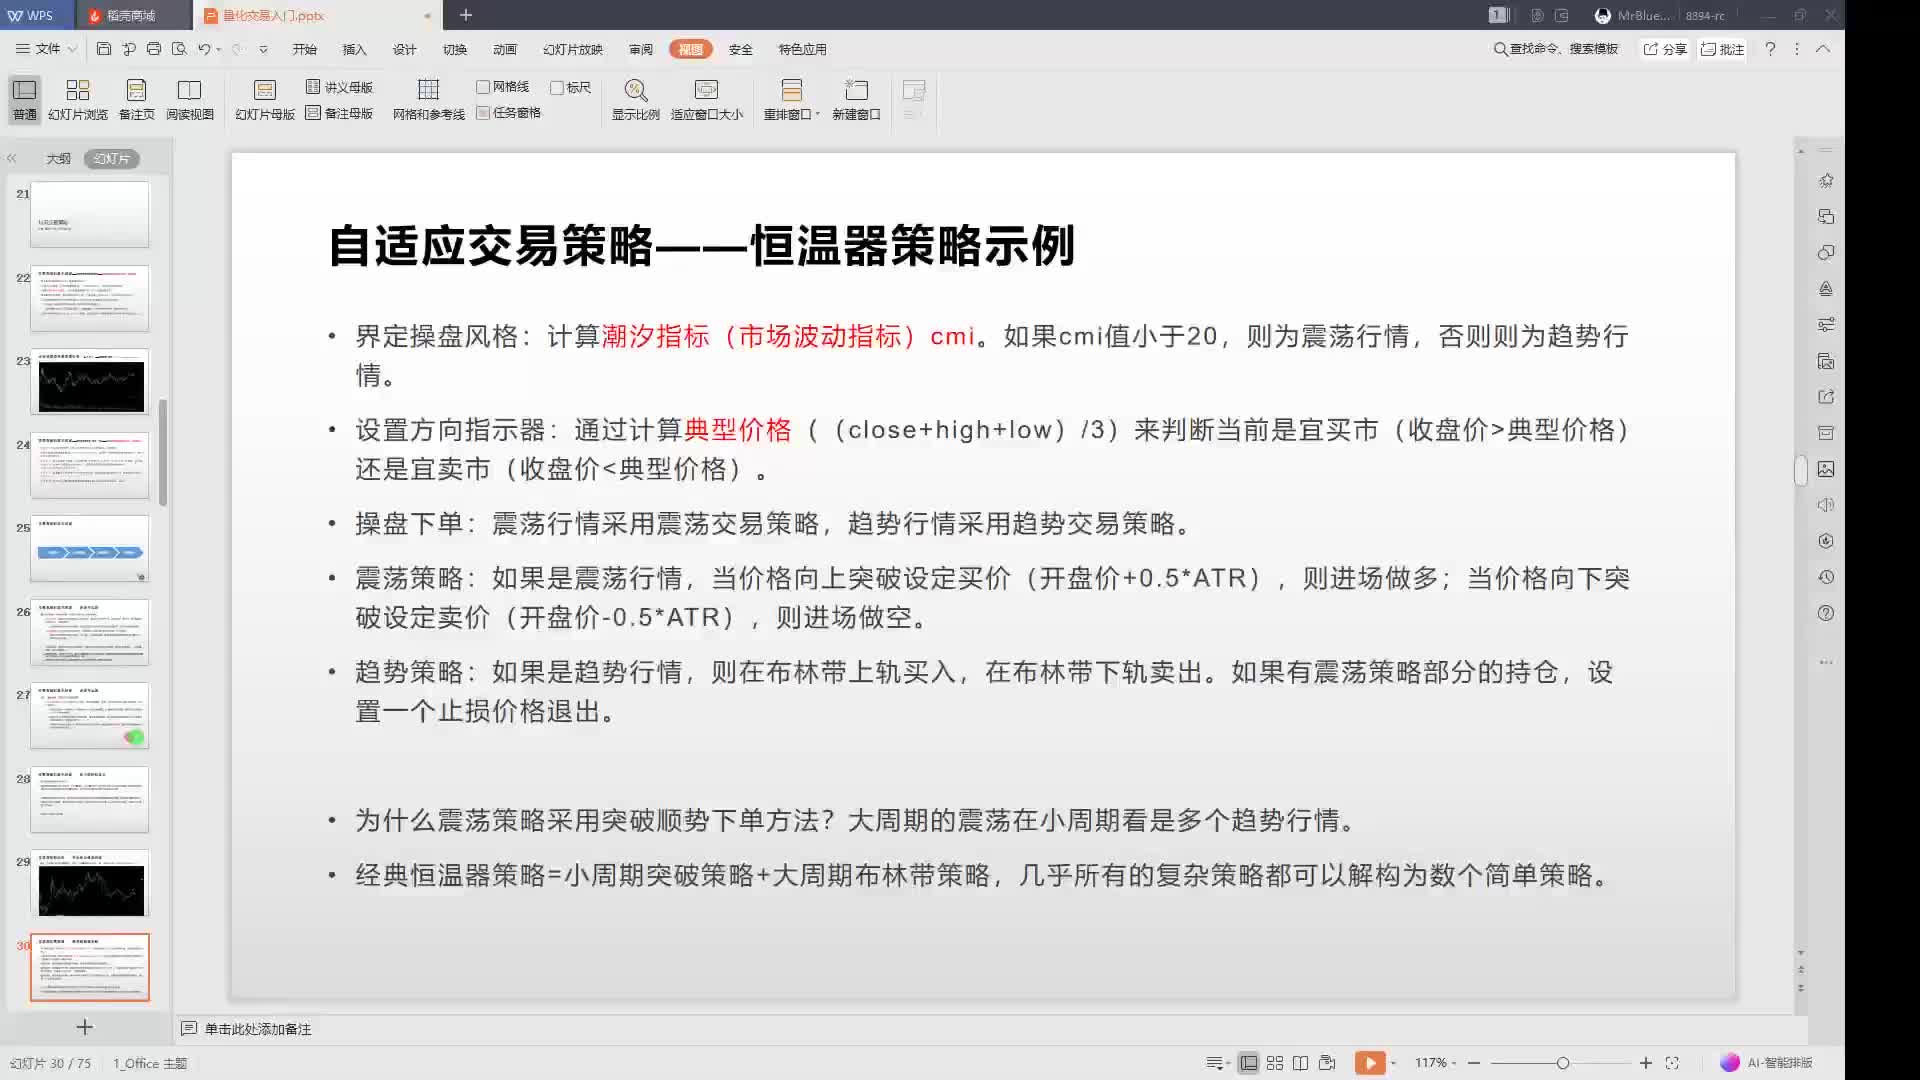Screen dimensions: 1920x1080
Task: Open 幻灯片母版 slide master
Action: (x=265, y=100)
